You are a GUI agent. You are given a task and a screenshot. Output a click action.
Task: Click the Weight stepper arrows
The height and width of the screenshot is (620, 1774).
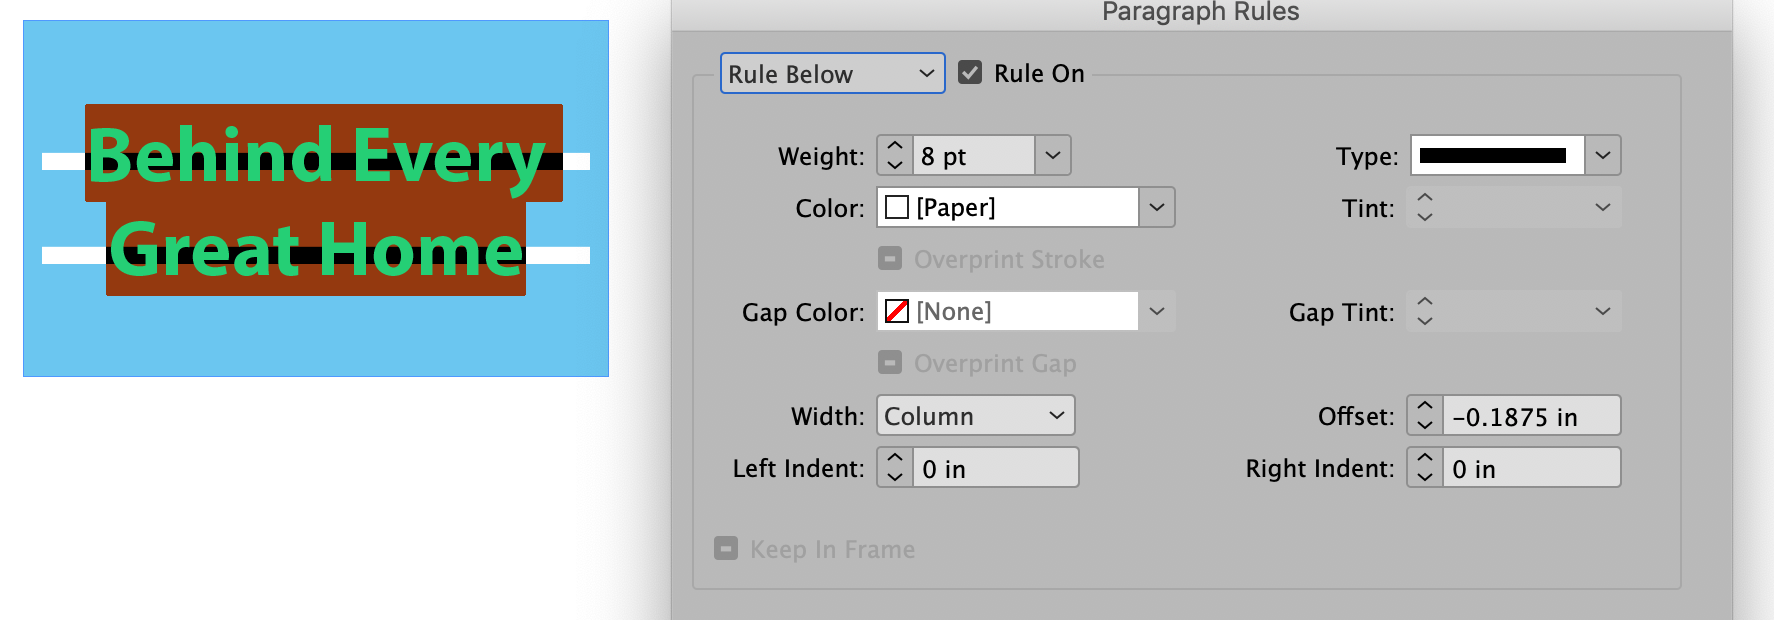pyautogui.click(x=895, y=156)
